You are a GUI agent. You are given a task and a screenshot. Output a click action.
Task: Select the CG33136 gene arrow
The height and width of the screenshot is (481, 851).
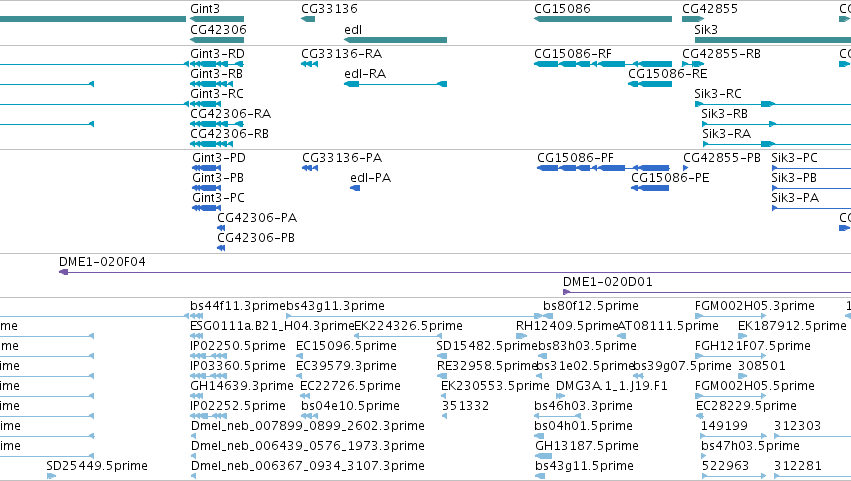(308, 19)
